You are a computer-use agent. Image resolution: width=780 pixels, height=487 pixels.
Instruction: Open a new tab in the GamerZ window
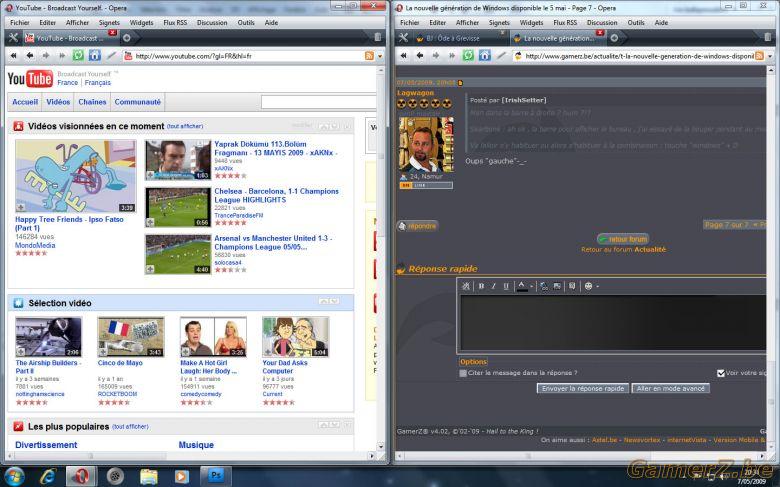(614, 38)
